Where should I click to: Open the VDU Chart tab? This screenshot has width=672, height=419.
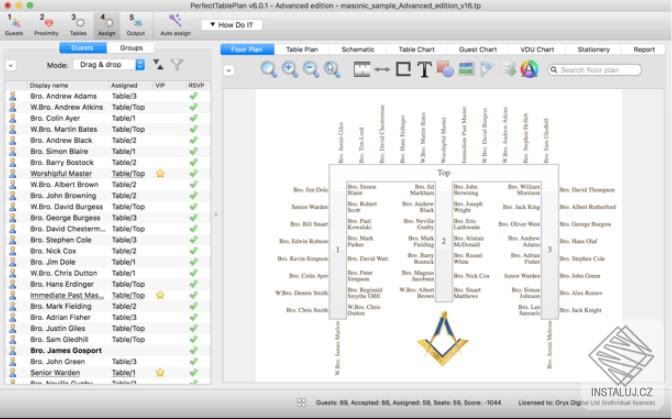click(x=537, y=49)
